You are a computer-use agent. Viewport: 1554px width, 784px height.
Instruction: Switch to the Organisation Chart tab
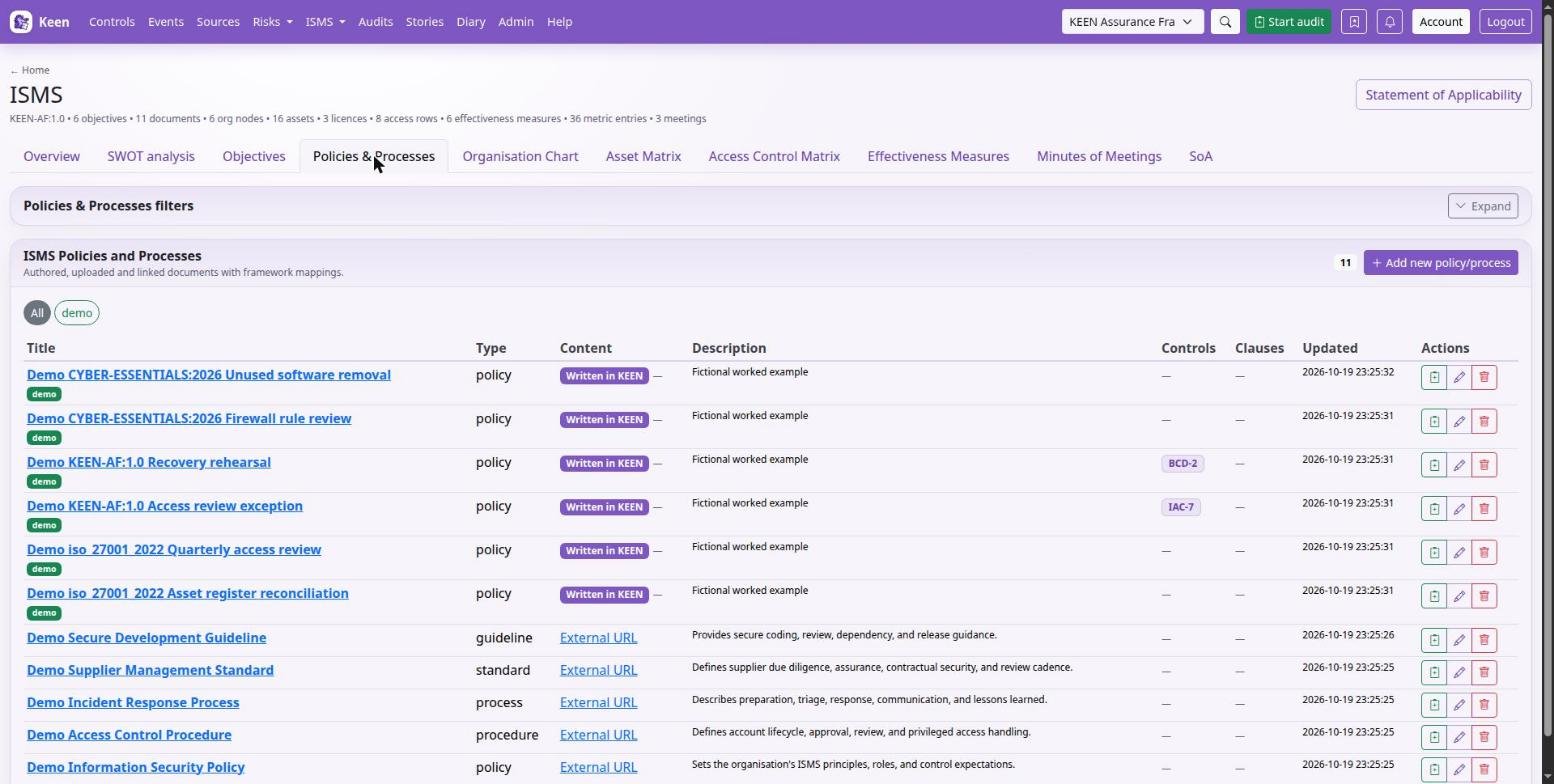pos(520,156)
